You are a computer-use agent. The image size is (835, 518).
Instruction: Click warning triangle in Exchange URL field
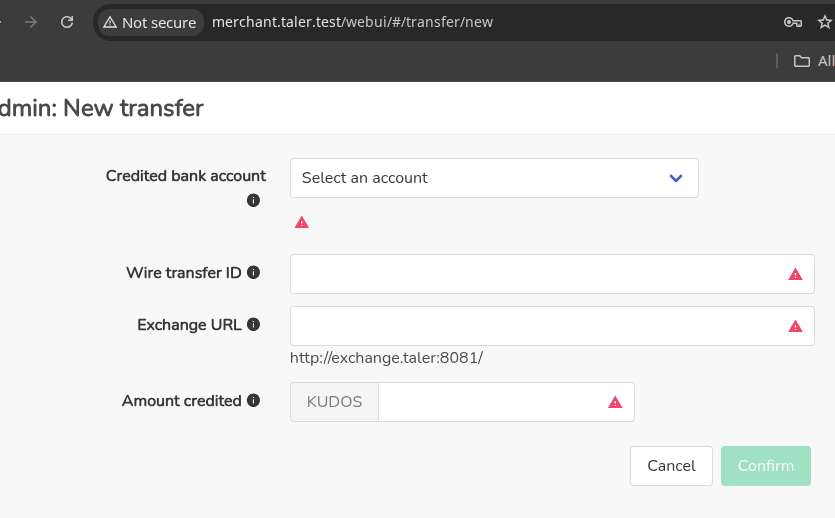click(x=795, y=326)
